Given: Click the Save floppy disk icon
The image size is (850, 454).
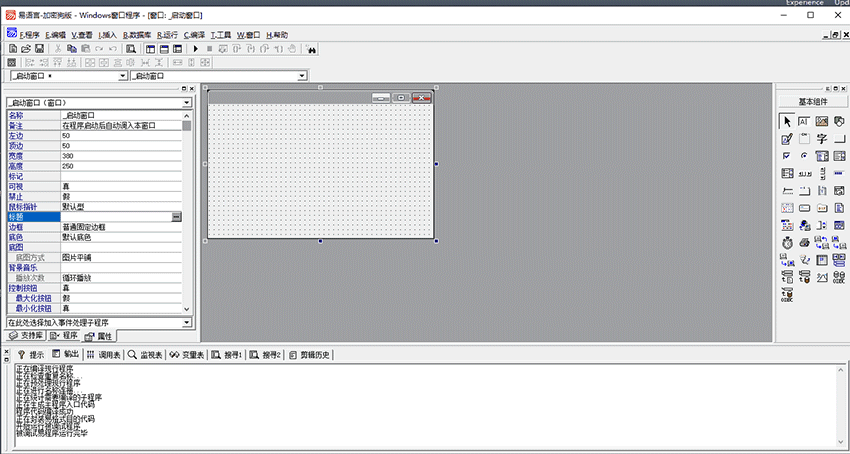Looking at the screenshot, I should (x=39, y=49).
